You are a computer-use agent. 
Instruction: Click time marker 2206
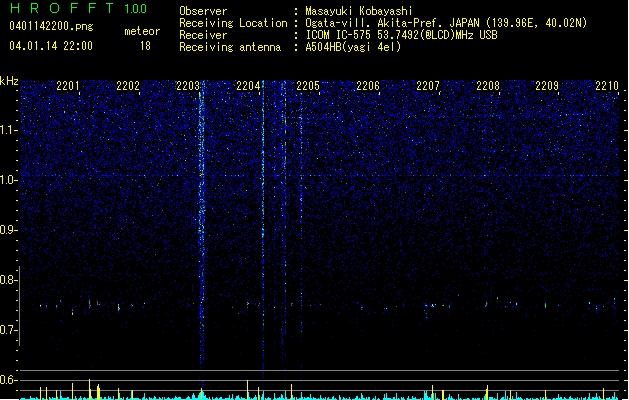(368, 85)
